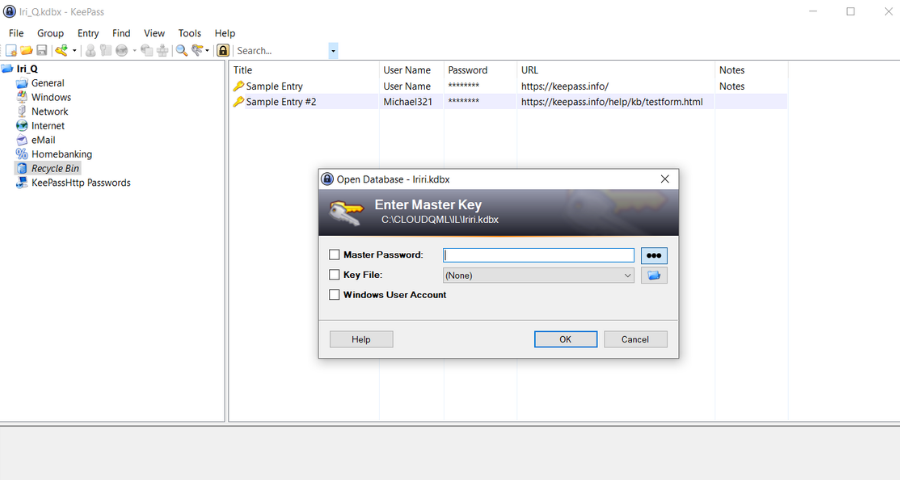Select the KeePassHttp Passwords group icon

click(x=22, y=183)
